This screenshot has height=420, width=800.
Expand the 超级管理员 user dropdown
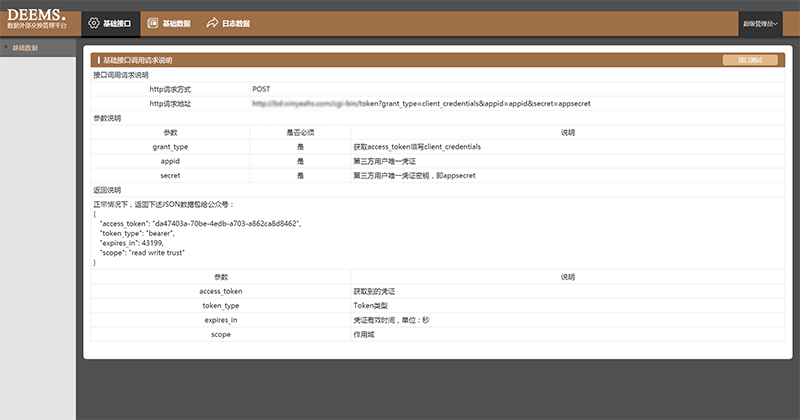760,22
